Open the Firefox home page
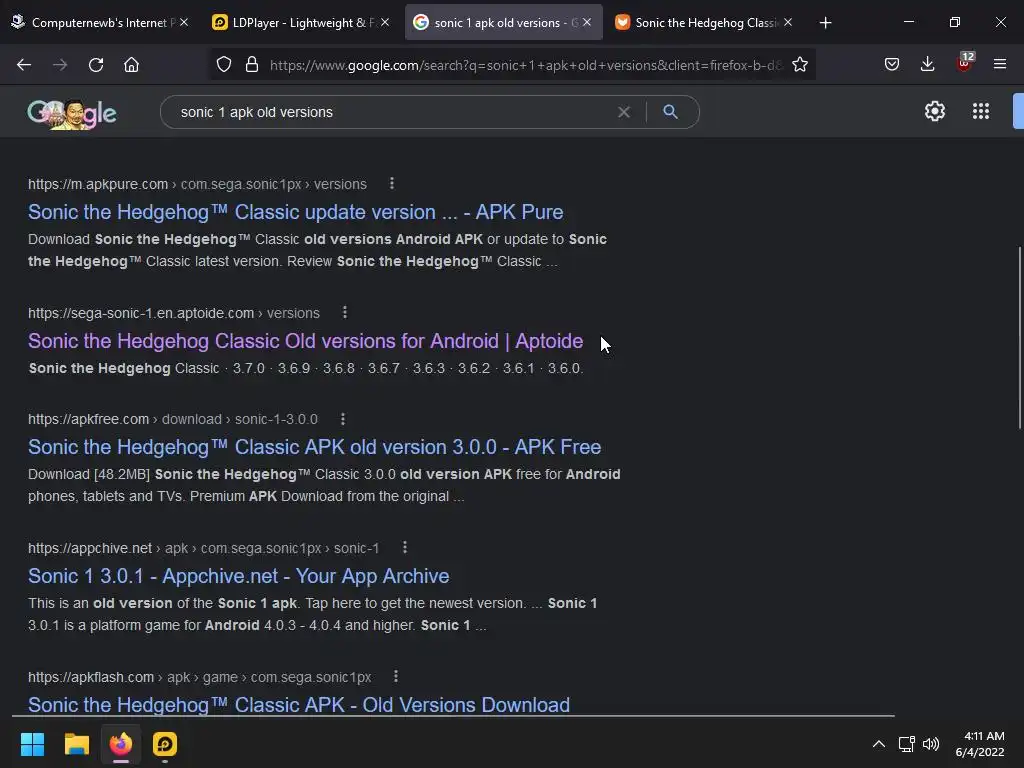Screen dimensions: 1024x768 (x=131, y=65)
